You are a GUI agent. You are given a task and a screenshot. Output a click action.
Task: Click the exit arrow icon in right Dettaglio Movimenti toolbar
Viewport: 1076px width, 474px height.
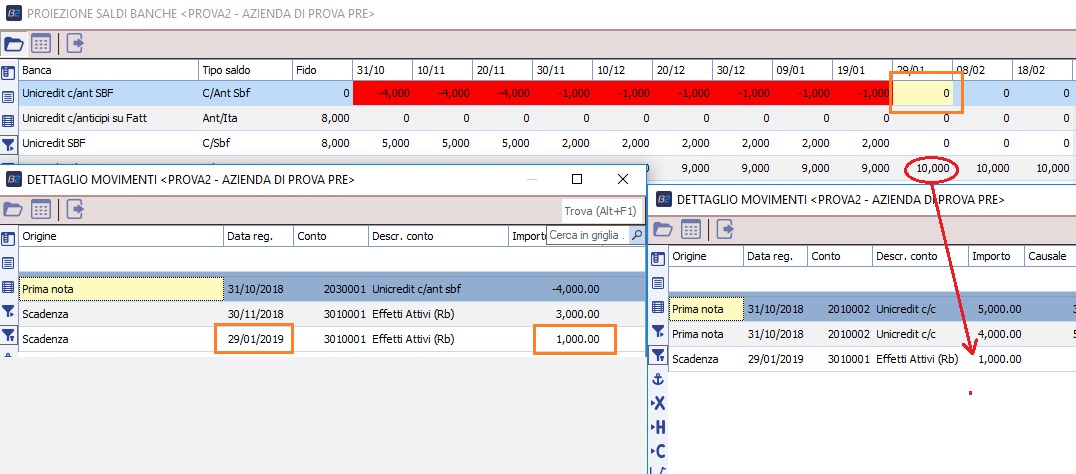point(725,230)
